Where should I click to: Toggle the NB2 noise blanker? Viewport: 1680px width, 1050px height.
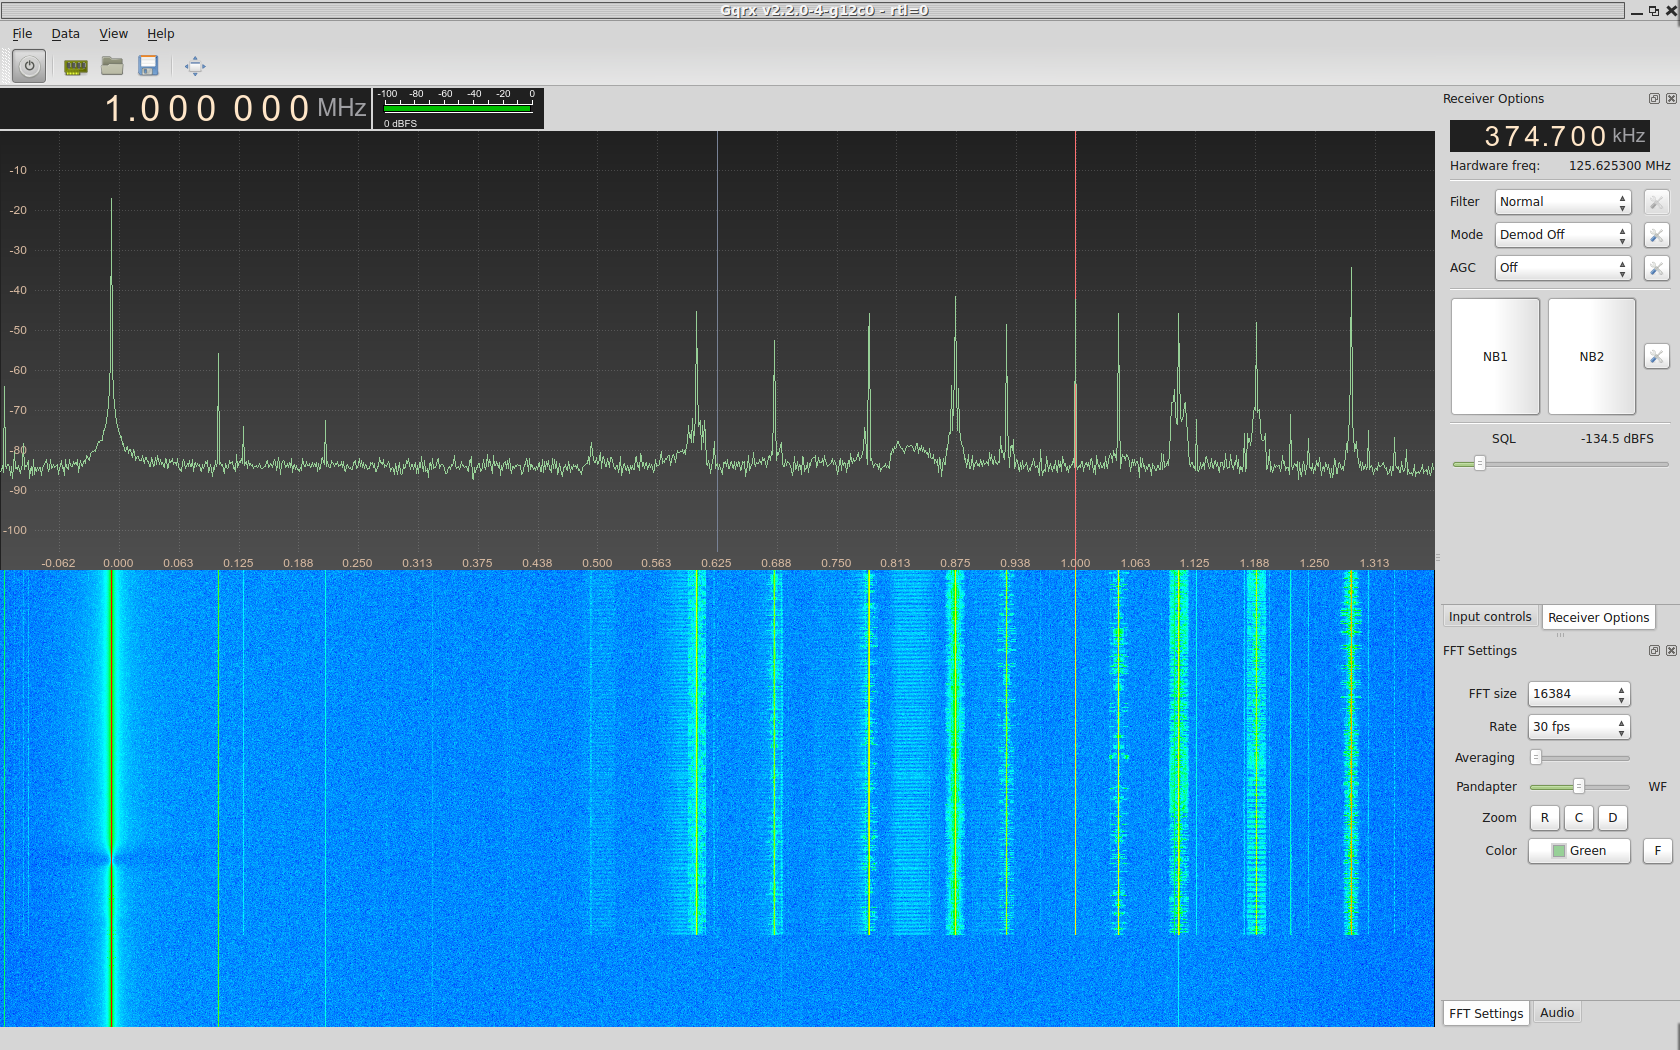click(x=1591, y=357)
